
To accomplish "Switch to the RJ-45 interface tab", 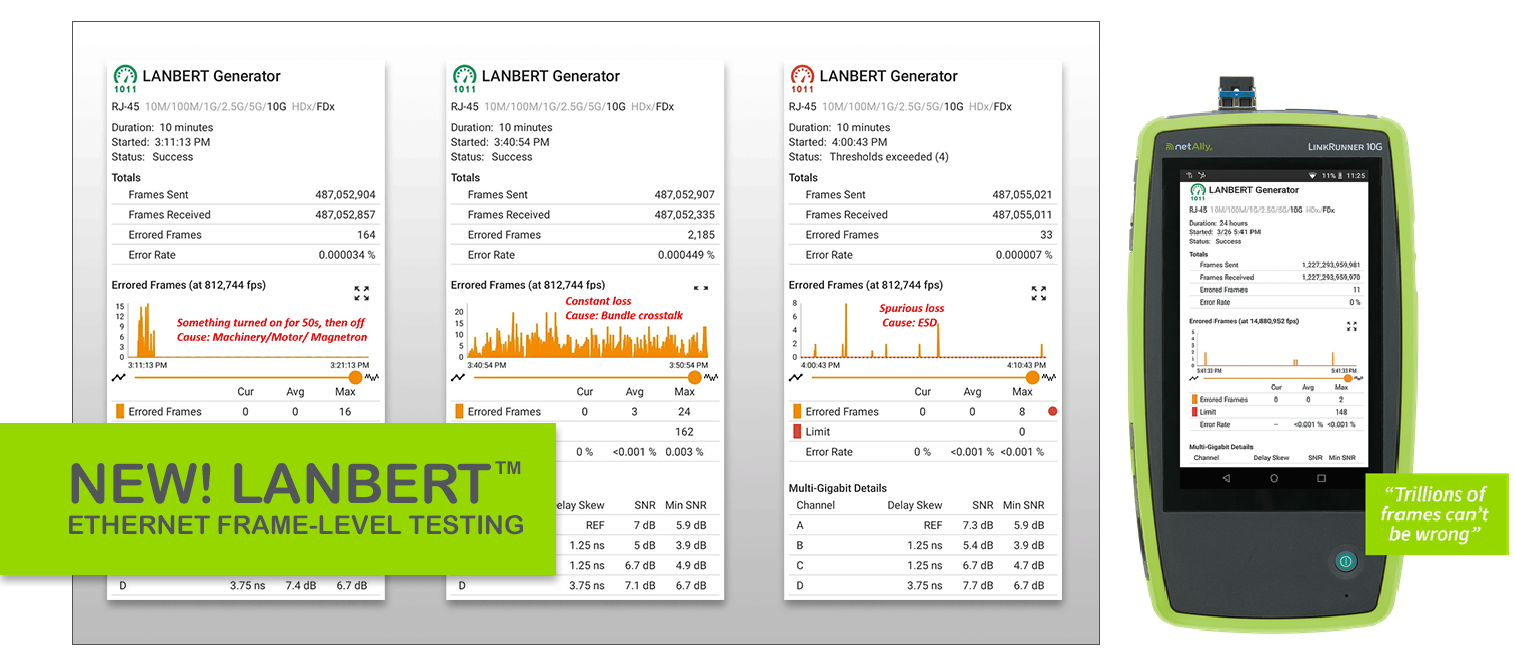I will (125, 106).
